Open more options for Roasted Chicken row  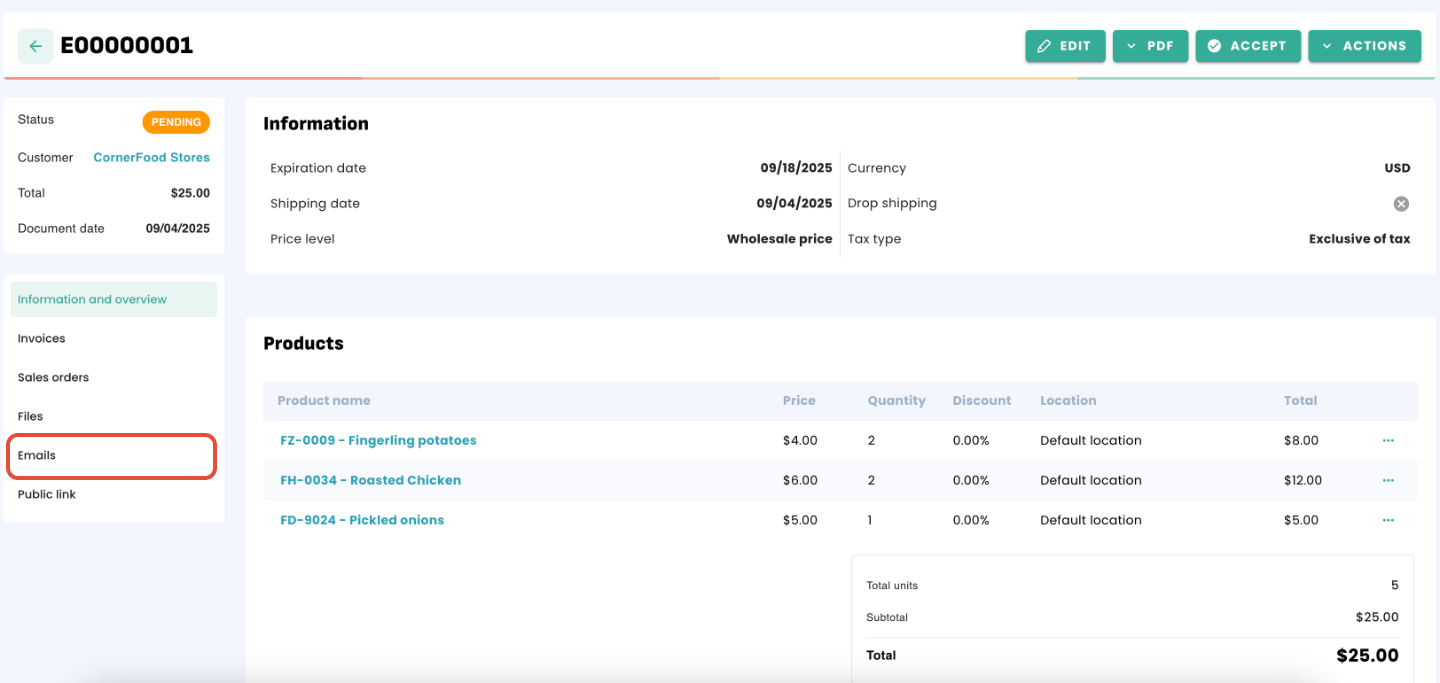(1388, 481)
